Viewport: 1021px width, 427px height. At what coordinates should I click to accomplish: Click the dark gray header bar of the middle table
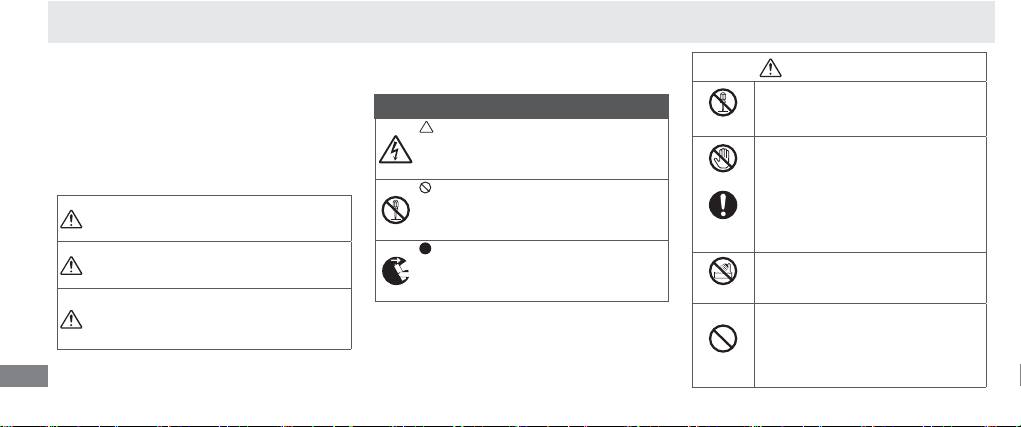point(520,106)
